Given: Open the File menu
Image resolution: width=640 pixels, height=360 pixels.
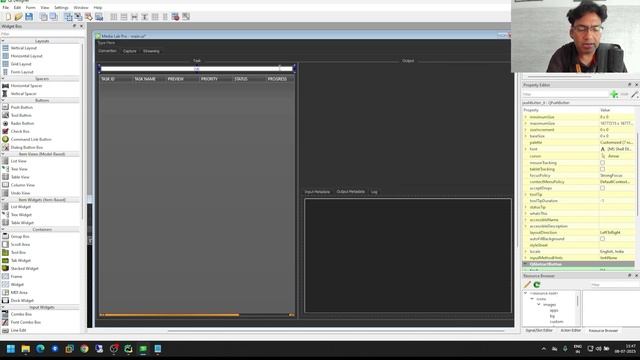Looking at the screenshot, I should [x=6, y=8].
